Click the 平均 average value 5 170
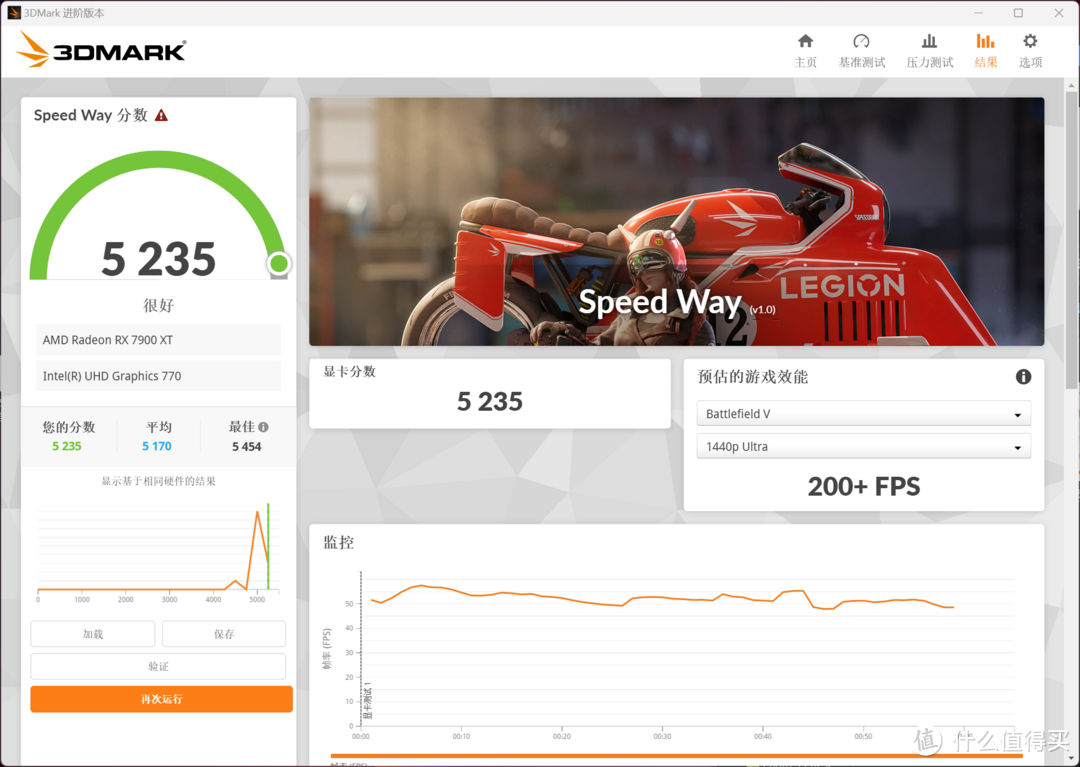The height and width of the screenshot is (767, 1080). (x=157, y=446)
